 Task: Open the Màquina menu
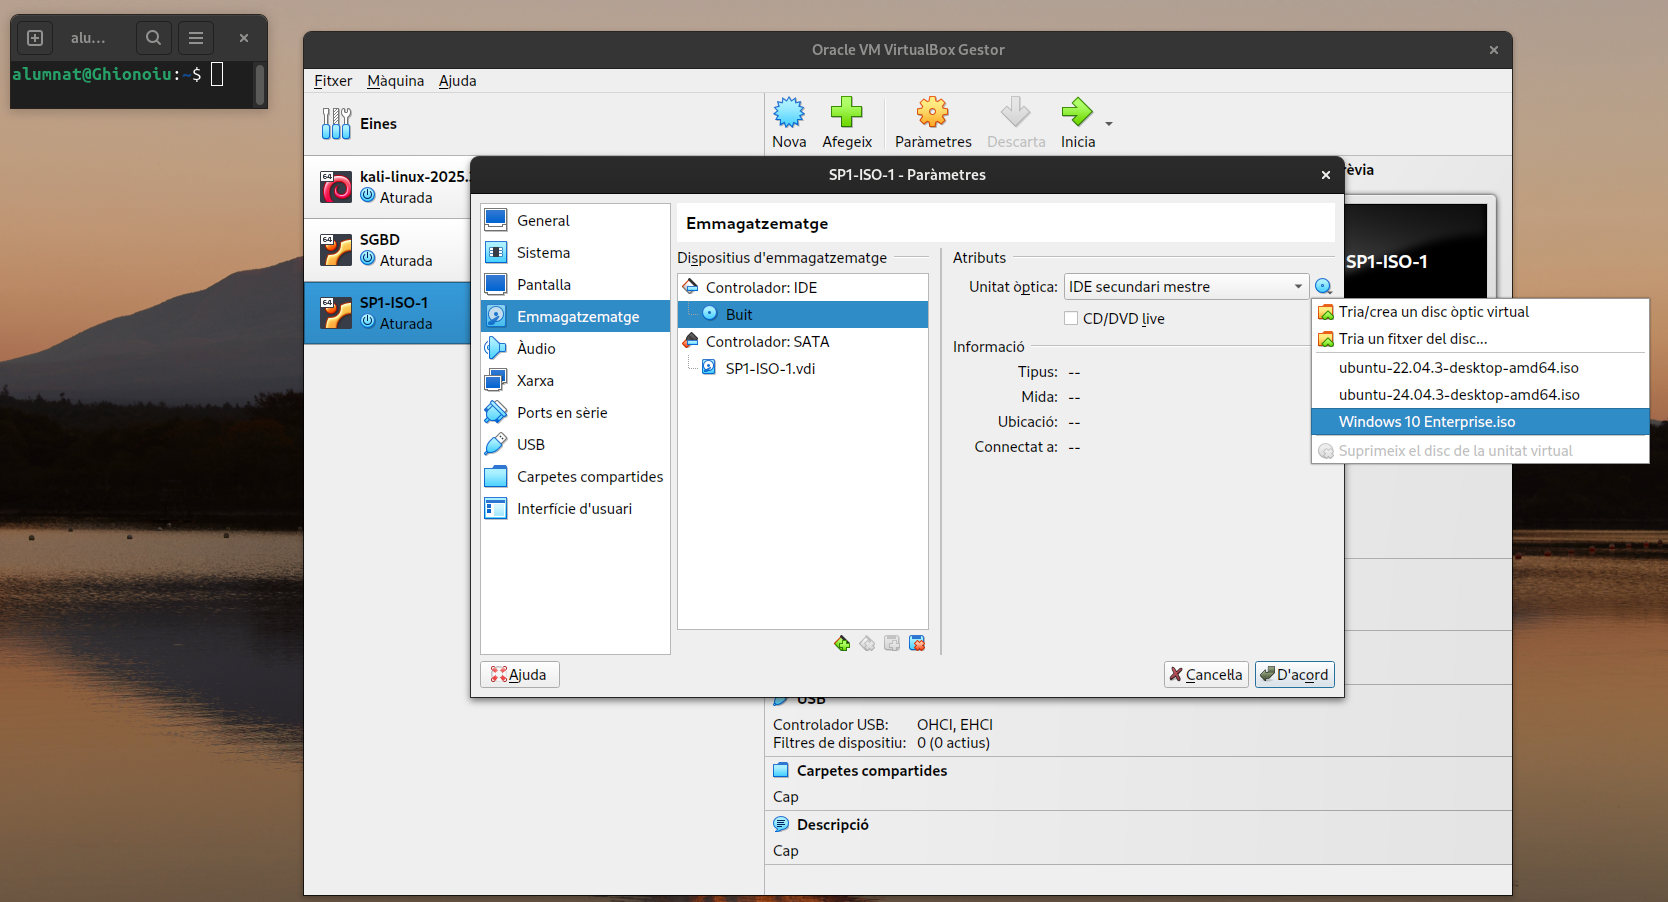point(395,81)
